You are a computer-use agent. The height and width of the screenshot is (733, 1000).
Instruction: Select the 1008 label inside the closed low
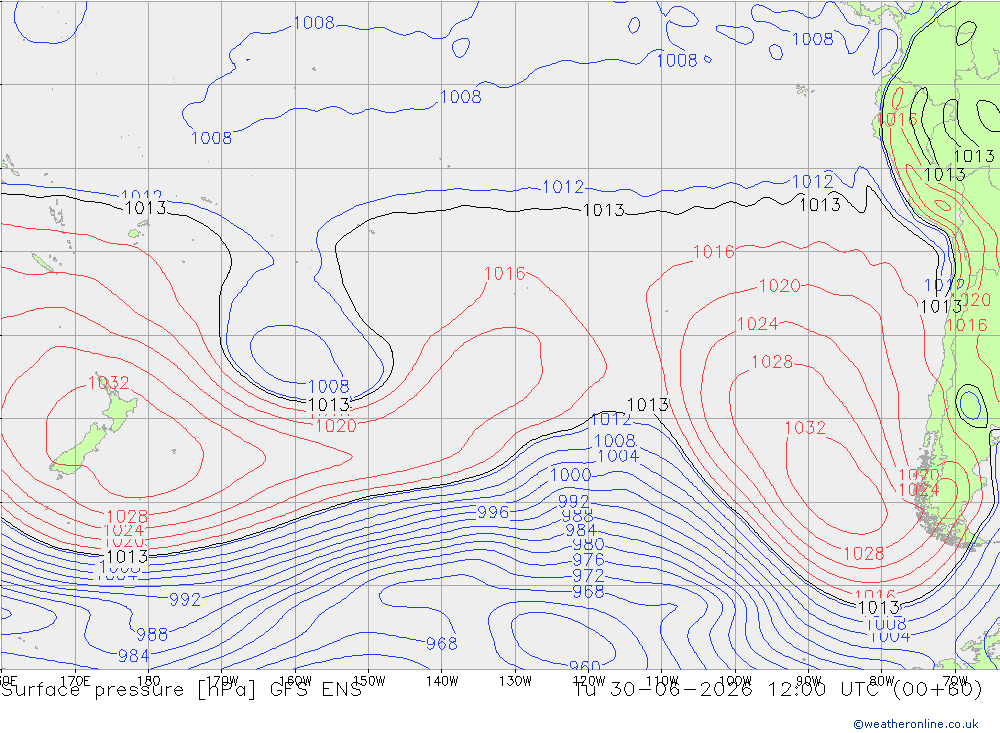[x=328, y=386]
